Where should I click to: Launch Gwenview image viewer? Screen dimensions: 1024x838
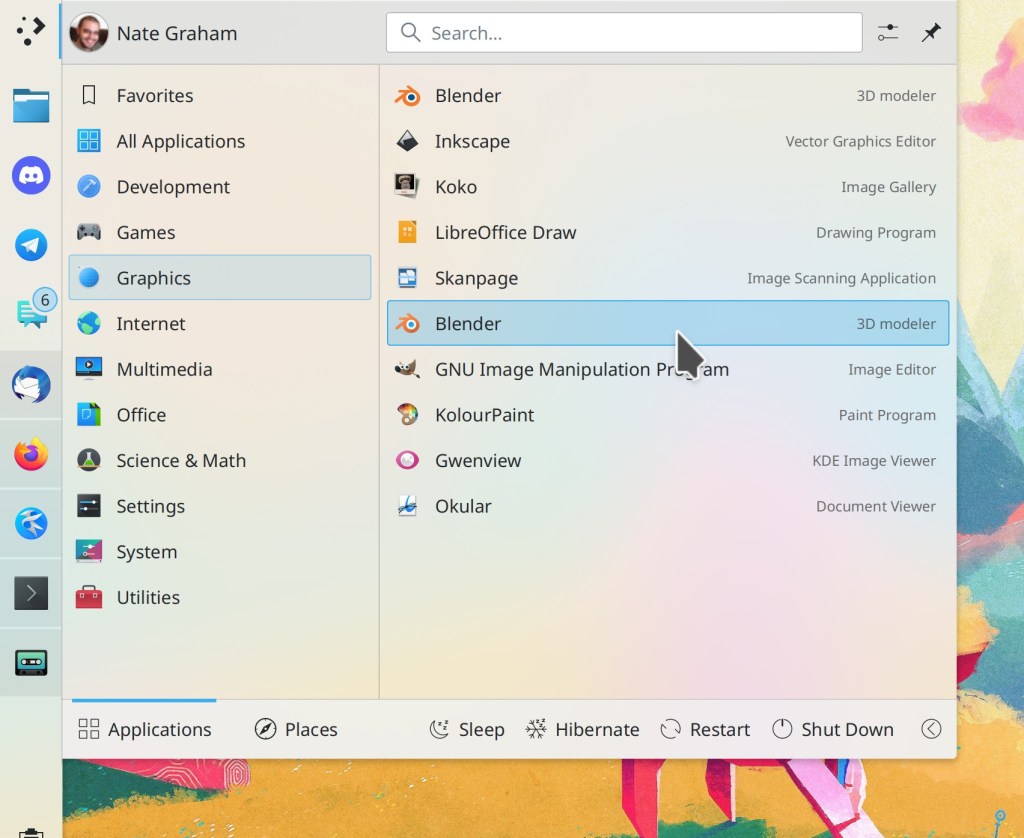tap(477, 461)
